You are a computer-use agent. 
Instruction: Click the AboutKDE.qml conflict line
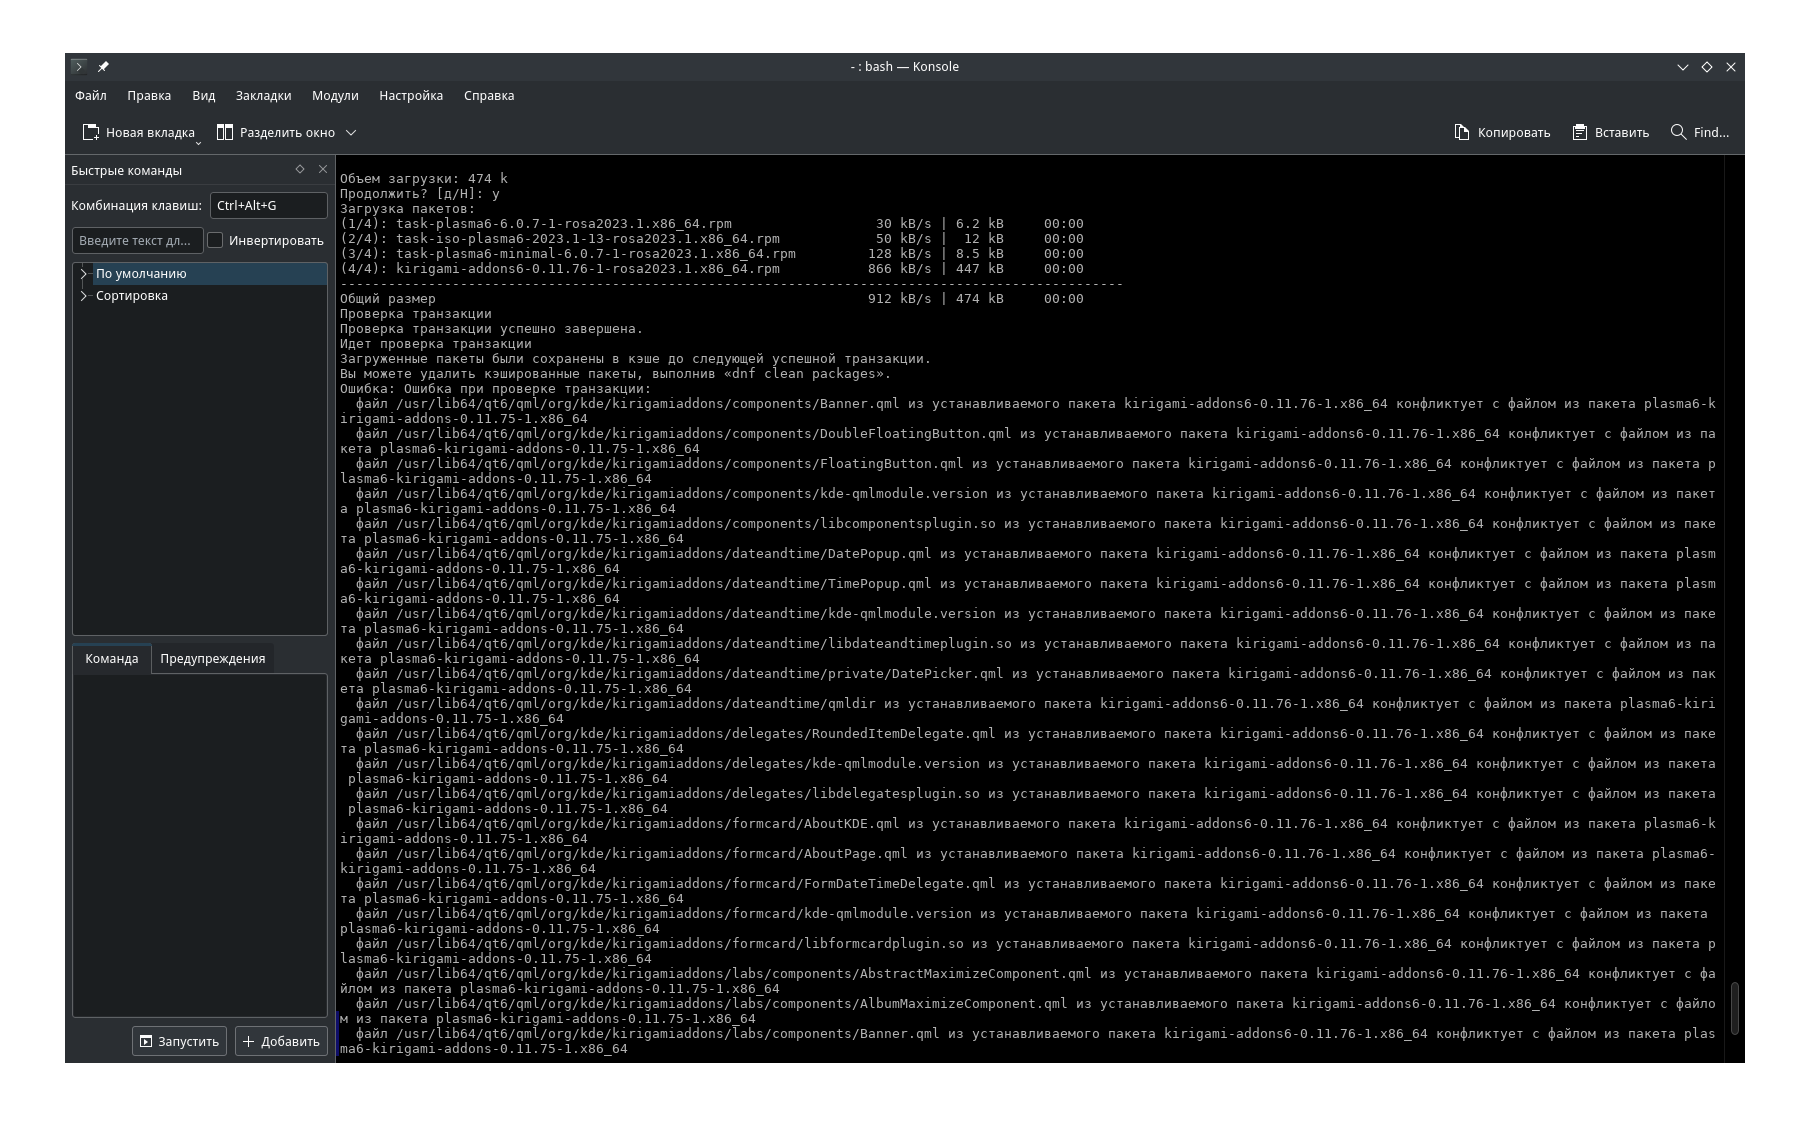(1028, 831)
